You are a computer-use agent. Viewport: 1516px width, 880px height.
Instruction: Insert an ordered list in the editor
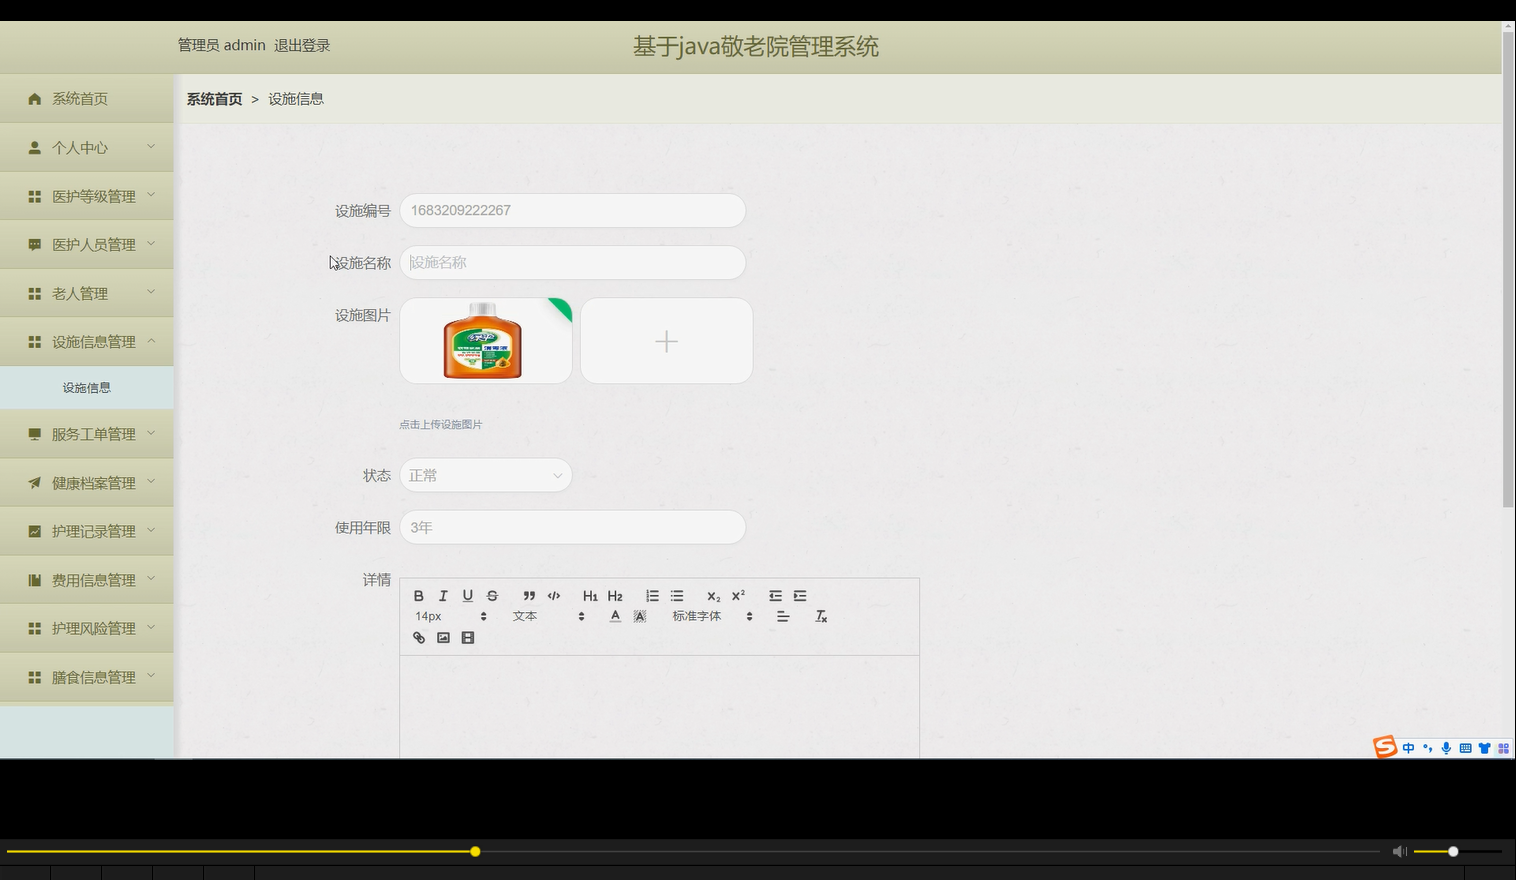[652, 595]
